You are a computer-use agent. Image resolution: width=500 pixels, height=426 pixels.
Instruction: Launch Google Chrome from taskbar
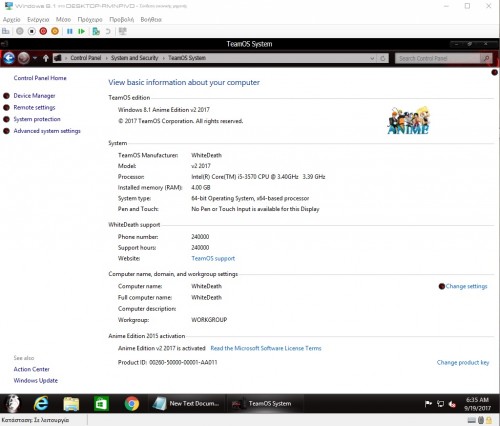pos(132,404)
